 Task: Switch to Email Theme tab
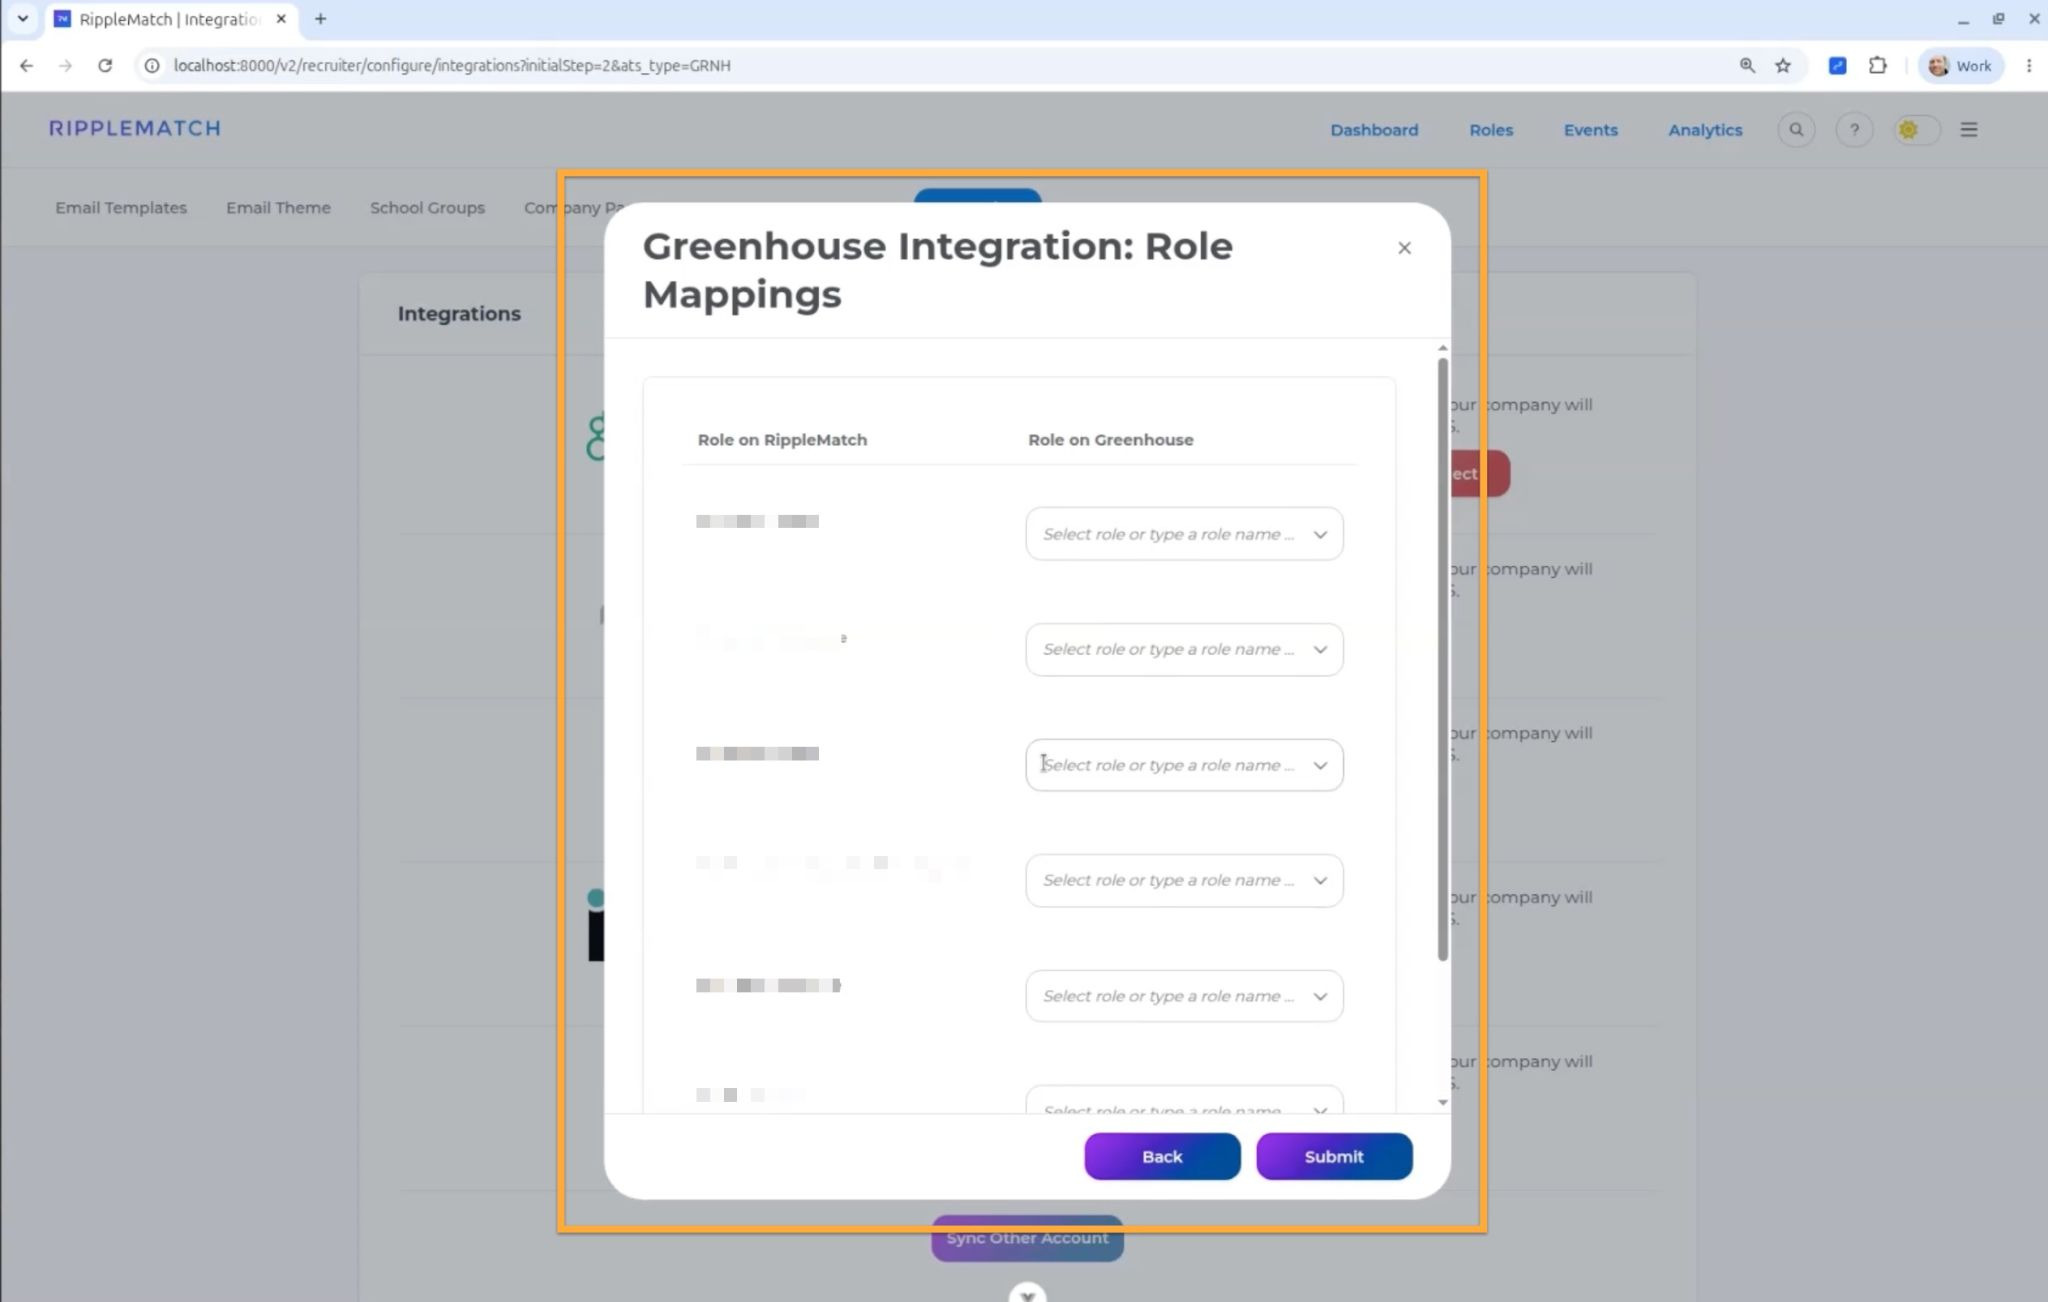point(278,208)
